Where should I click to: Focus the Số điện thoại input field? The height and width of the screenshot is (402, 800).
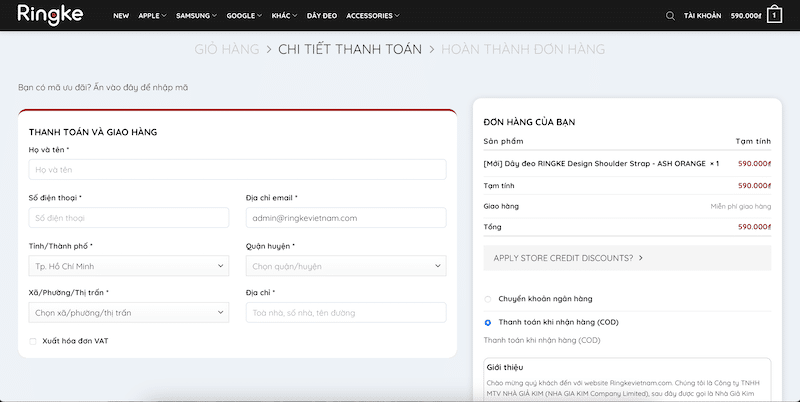129,218
